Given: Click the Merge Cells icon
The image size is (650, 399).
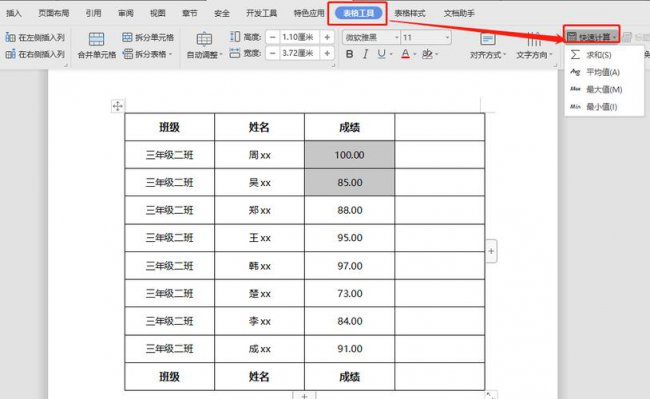Looking at the screenshot, I should point(97,39).
